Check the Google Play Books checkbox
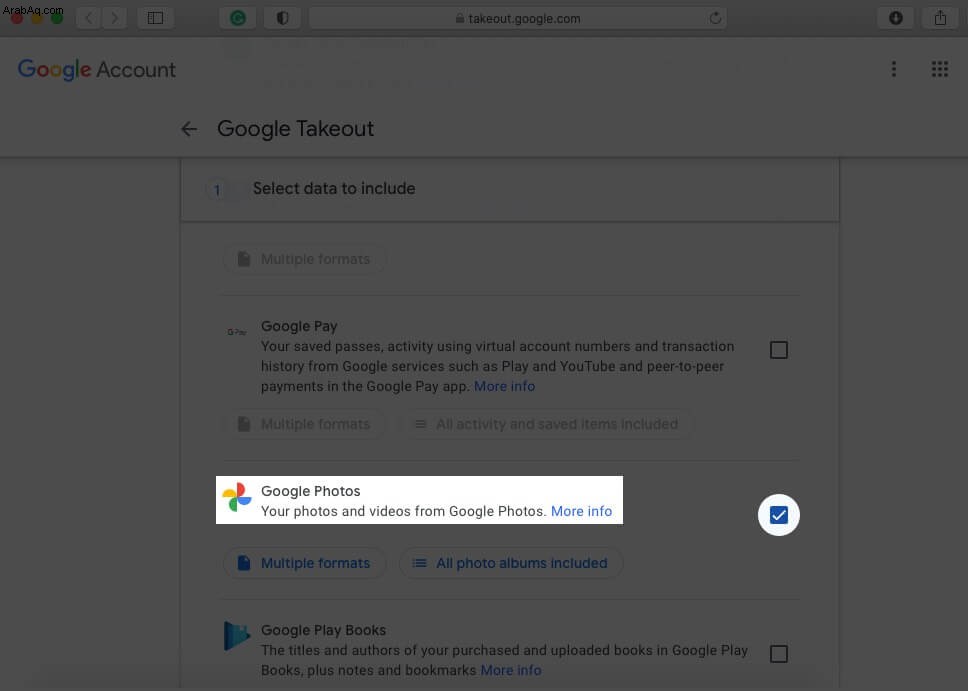968x691 pixels. 778,653
